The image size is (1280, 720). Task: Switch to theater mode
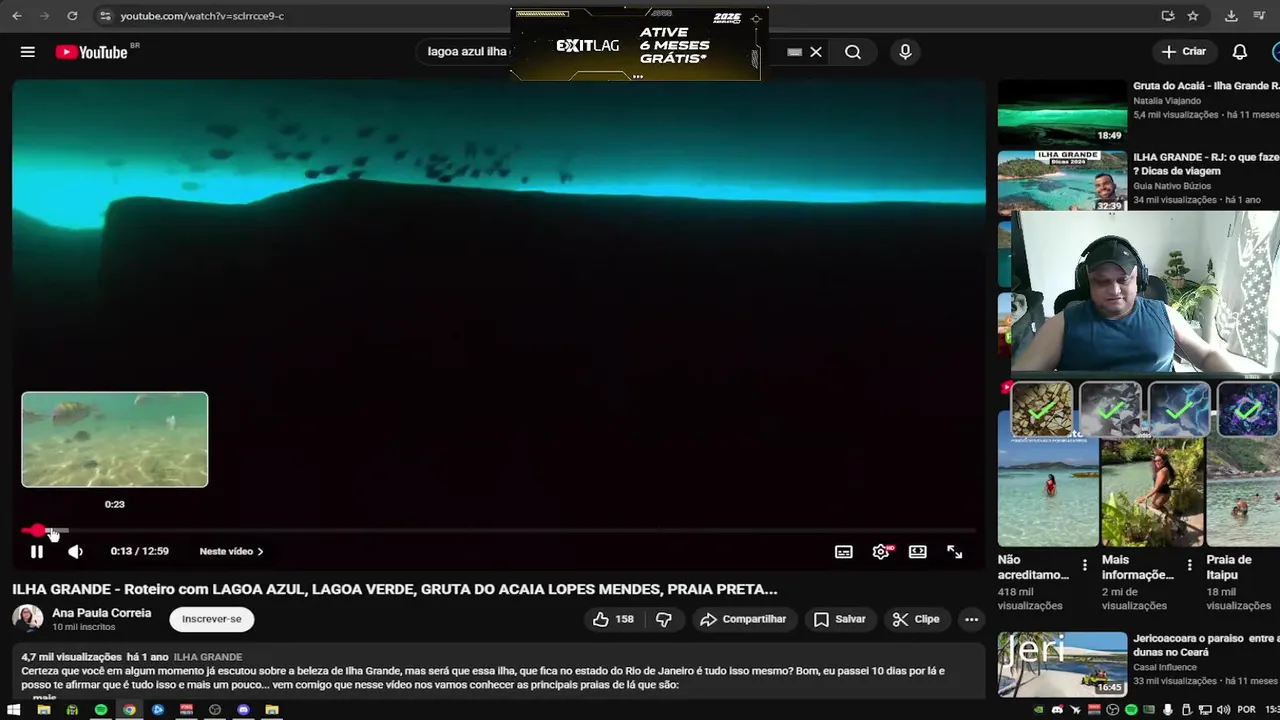tap(918, 552)
